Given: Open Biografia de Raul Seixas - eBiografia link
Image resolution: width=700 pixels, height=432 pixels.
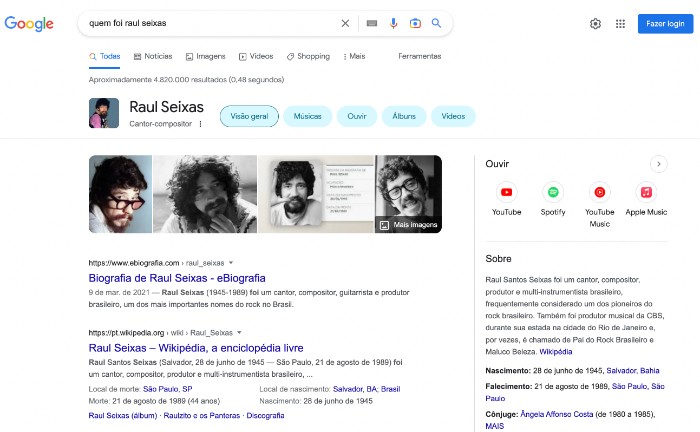Looking at the screenshot, I should click(x=177, y=278).
